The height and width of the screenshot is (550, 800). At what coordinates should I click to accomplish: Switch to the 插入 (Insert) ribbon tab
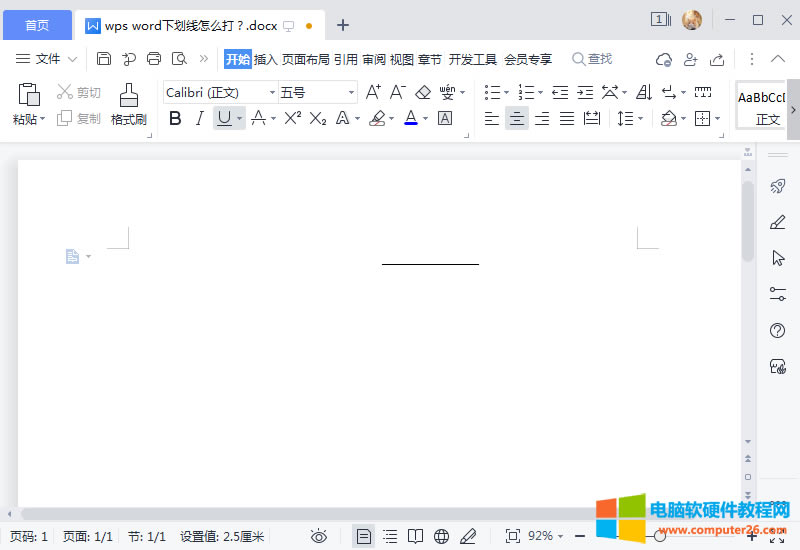[x=265, y=59]
